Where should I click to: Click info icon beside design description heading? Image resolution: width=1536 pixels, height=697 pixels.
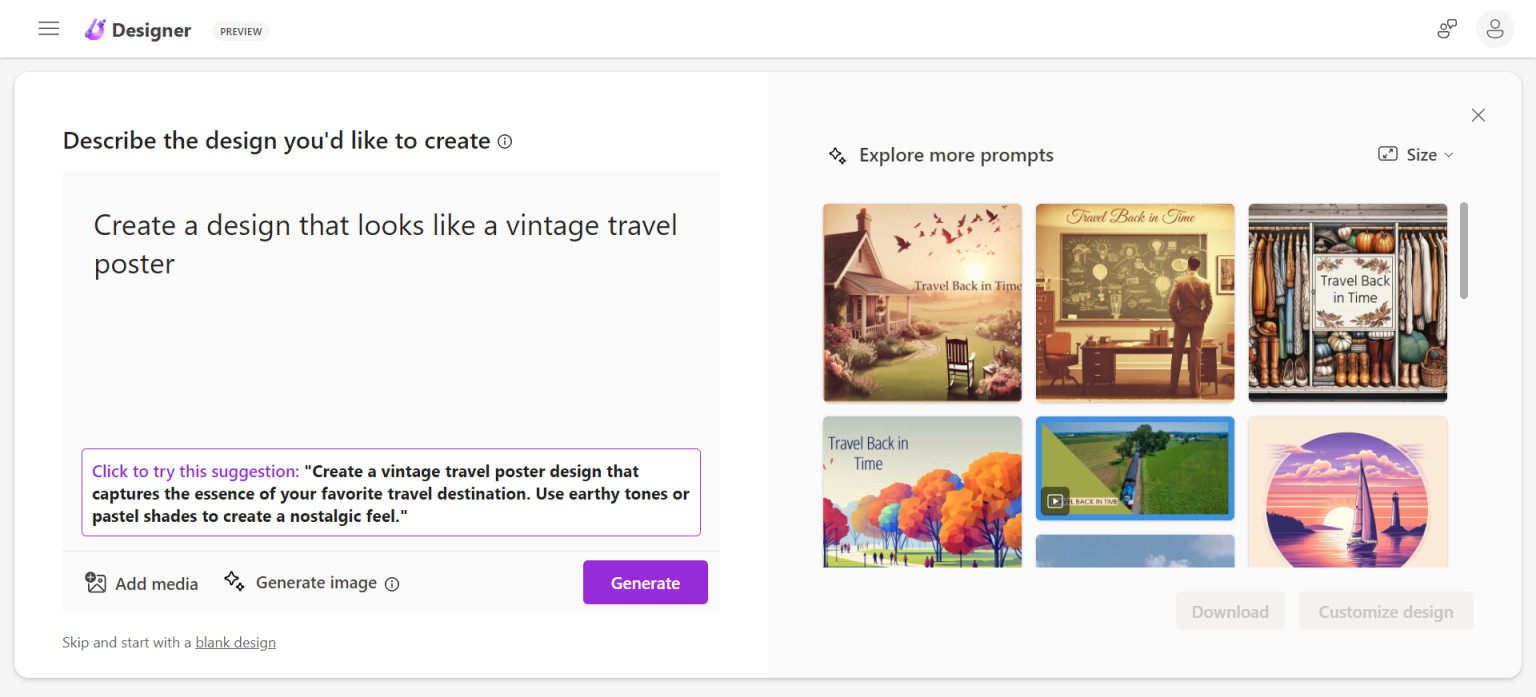click(x=505, y=142)
